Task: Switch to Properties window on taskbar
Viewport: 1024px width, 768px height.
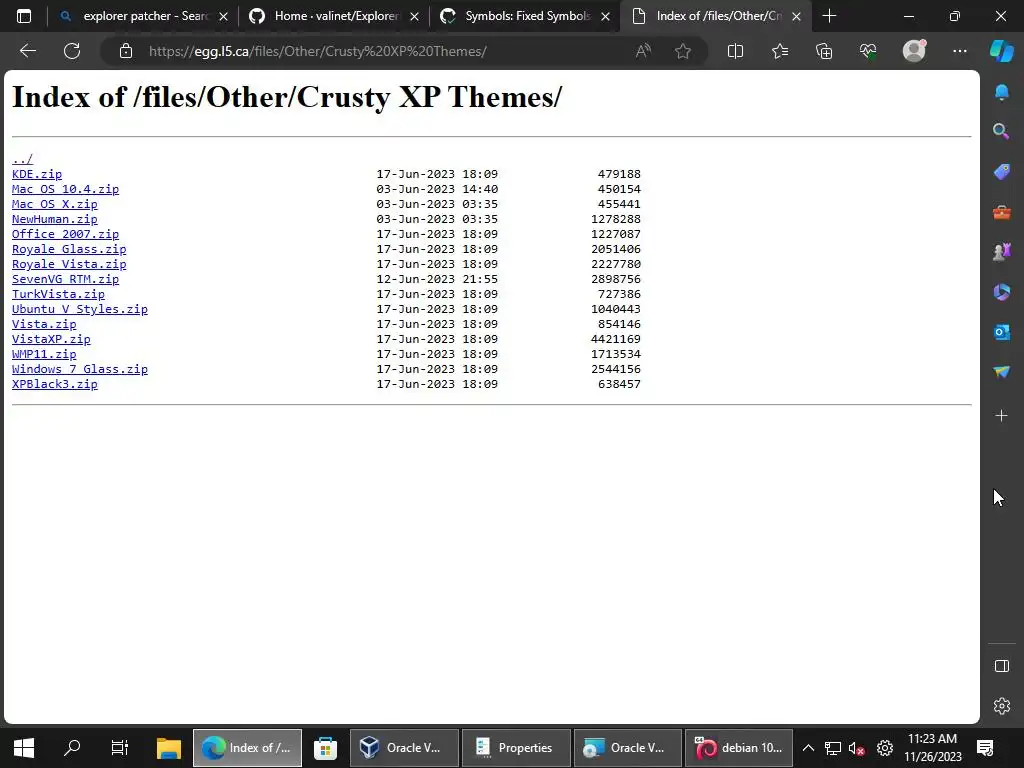Action: (x=516, y=748)
